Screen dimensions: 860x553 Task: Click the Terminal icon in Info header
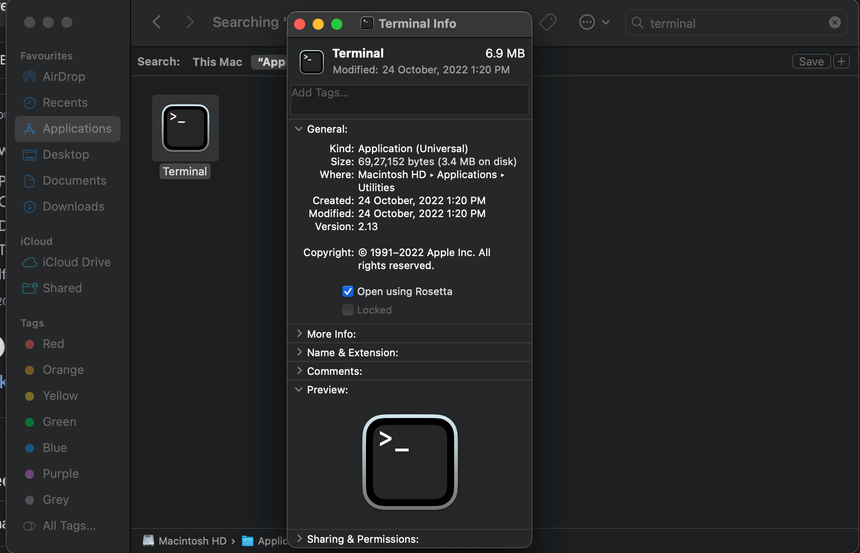[x=312, y=62]
